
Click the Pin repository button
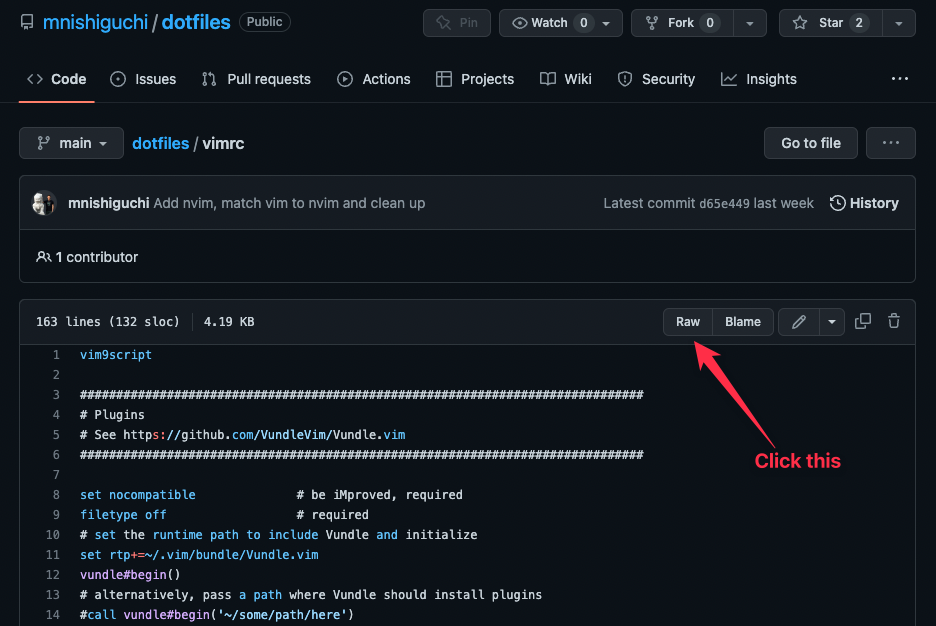pos(456,22)
